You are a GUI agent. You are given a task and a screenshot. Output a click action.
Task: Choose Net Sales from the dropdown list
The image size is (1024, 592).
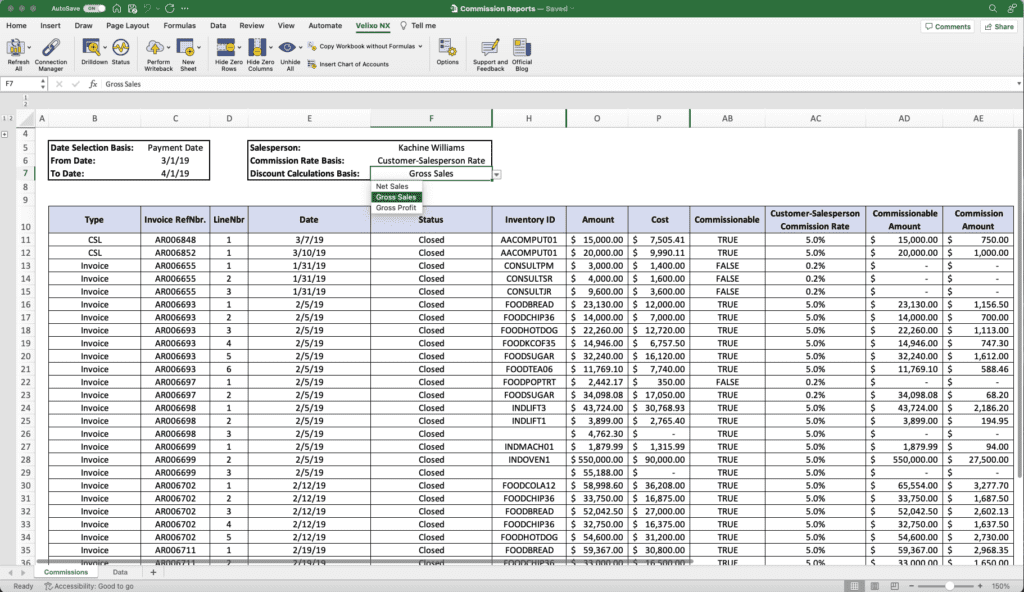397,186
